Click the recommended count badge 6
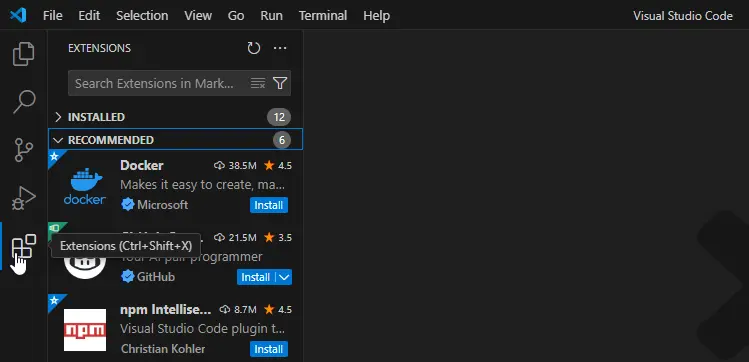749x362 pixels. [x=282, y=140]
